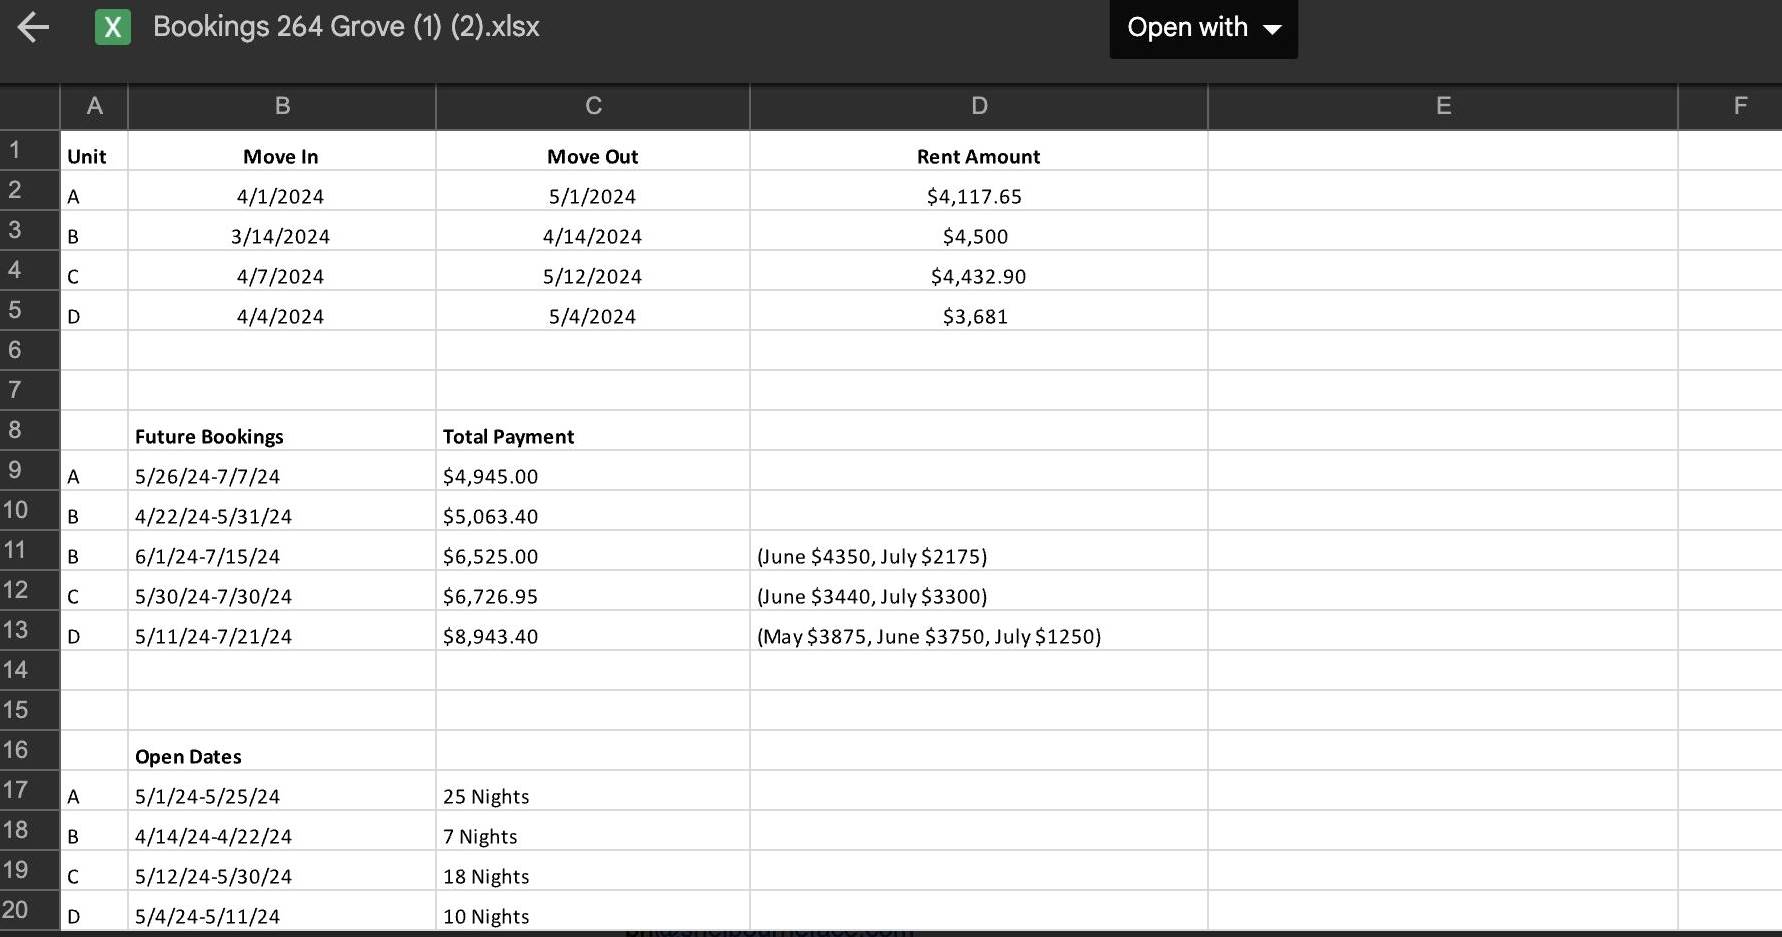Click the 'Move In' header cell
The width and height of the screenshot is (1782, 937).
[x=282, y=151]
